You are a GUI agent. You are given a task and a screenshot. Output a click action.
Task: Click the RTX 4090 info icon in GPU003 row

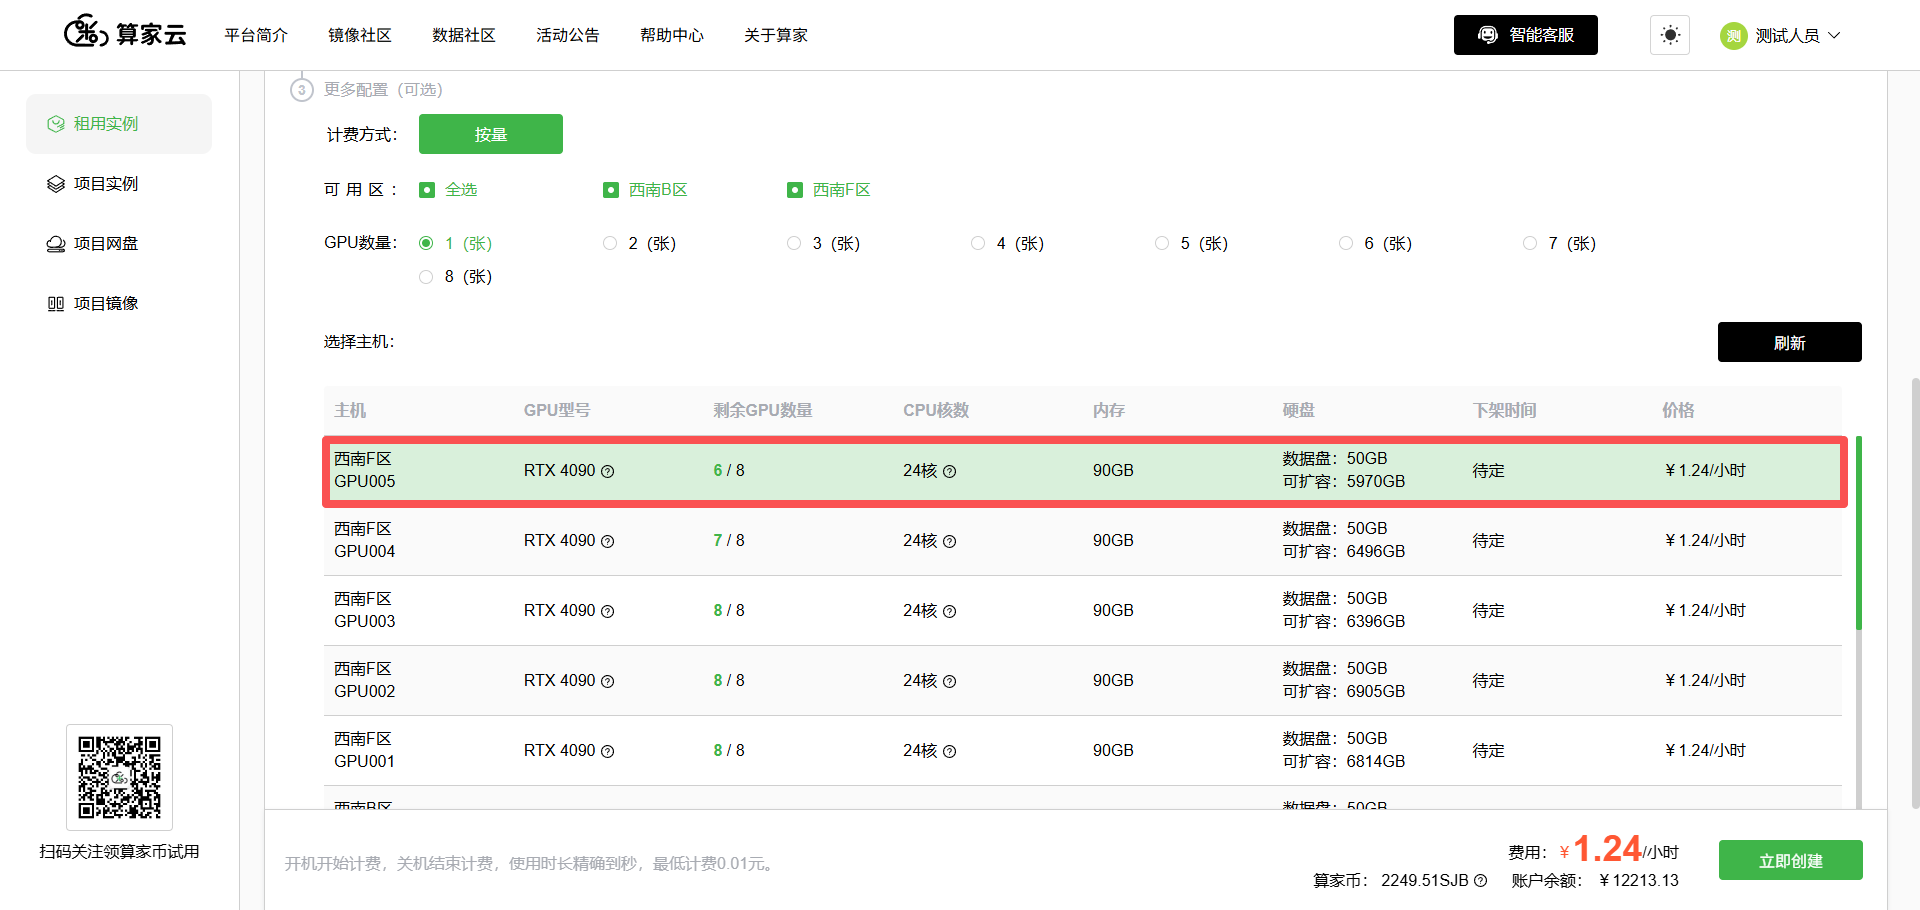[x=607, y=611]
